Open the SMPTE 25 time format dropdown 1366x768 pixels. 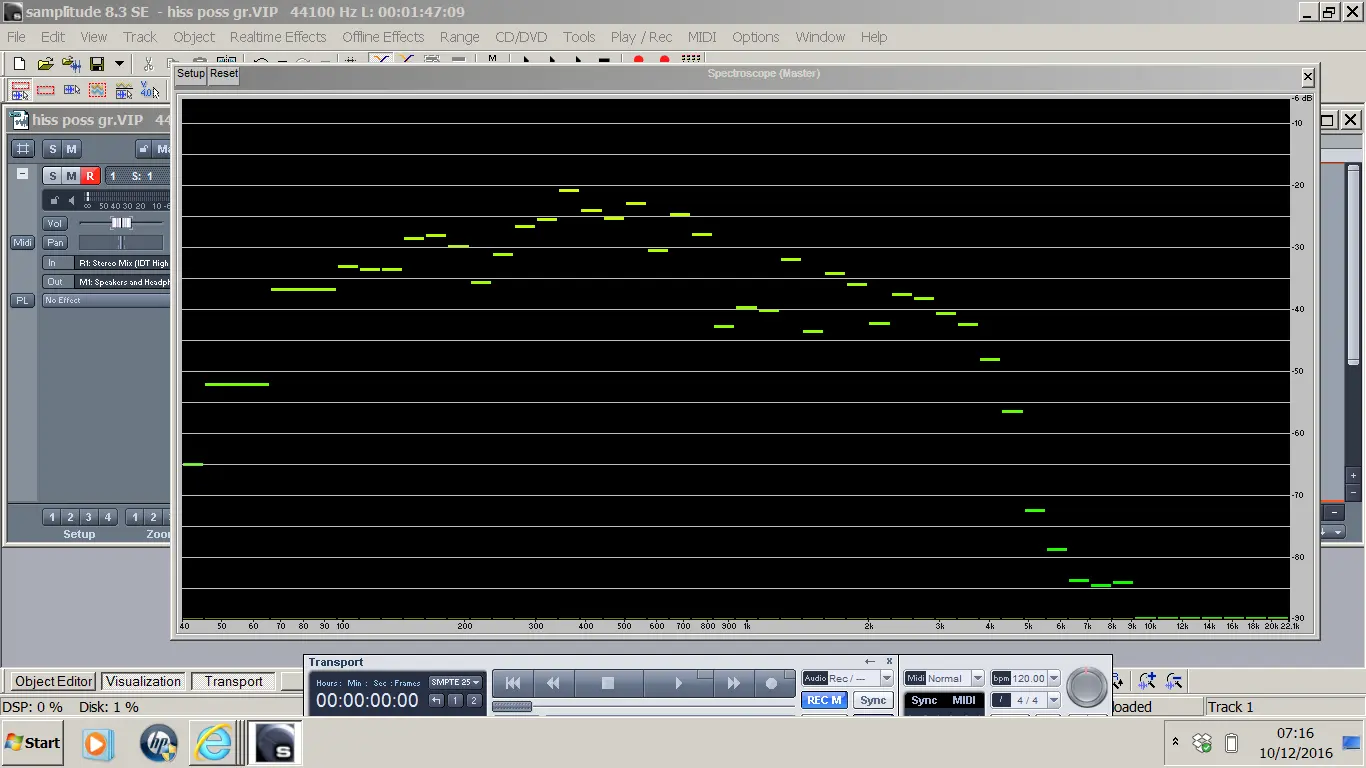[x=455, y=682]
